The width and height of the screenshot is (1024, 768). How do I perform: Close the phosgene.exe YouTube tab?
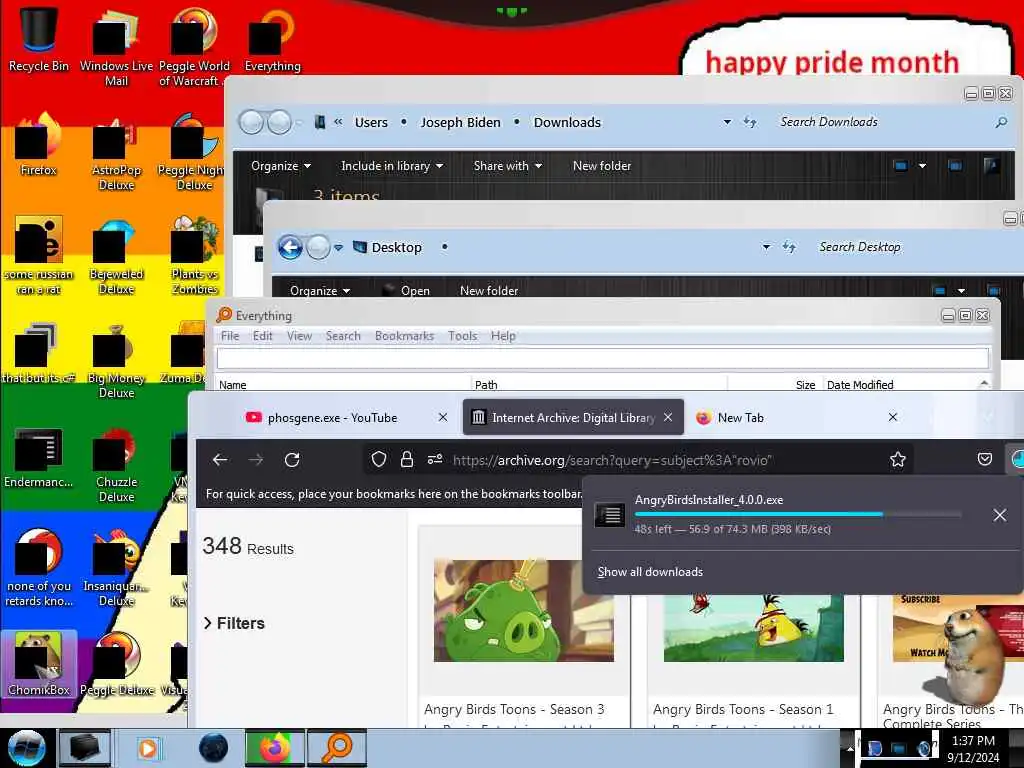(x=443, y=417)
